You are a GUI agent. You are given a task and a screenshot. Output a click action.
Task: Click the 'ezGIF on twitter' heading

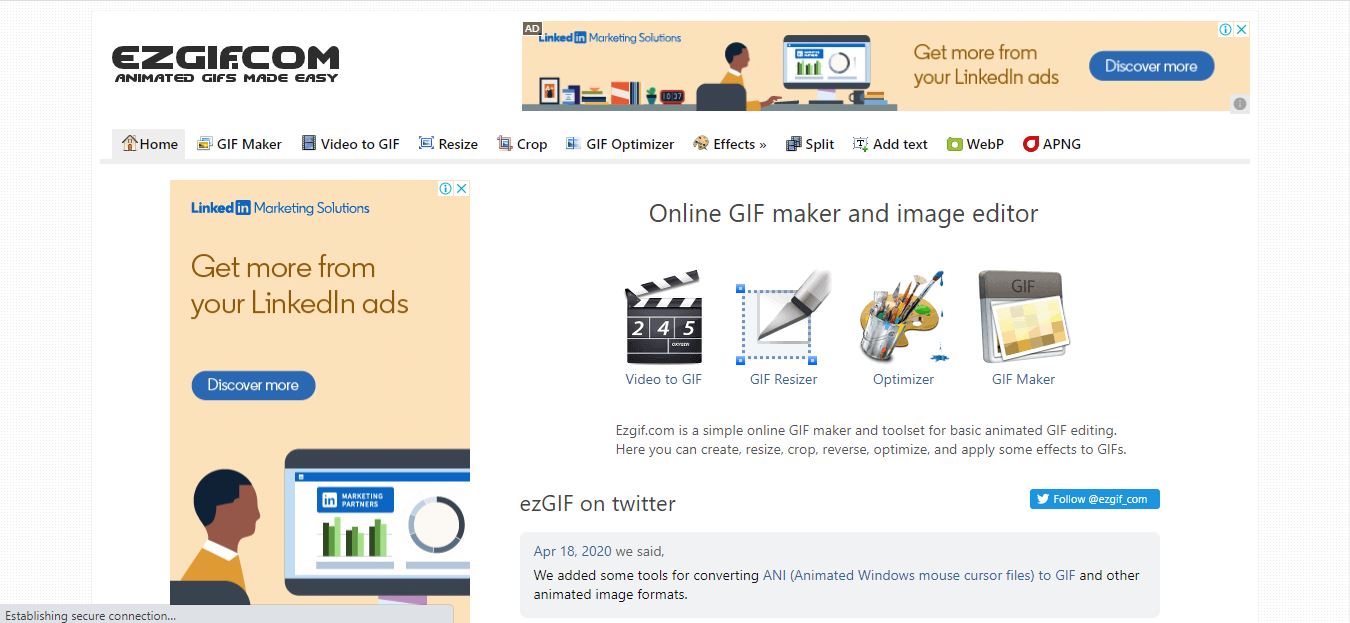coord(598,503)
